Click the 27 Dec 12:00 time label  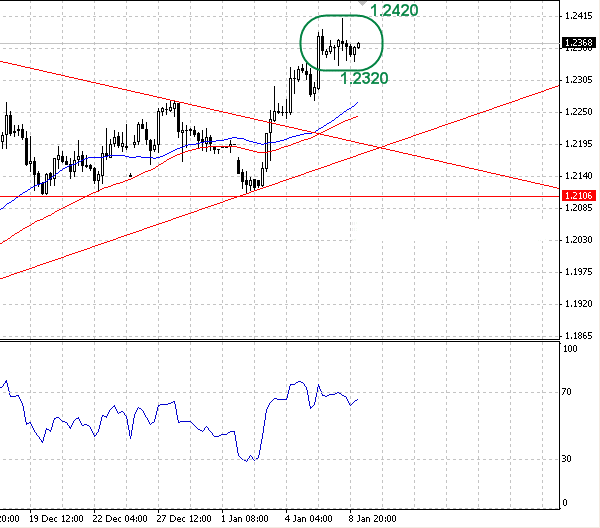click(x=184, y=519)
